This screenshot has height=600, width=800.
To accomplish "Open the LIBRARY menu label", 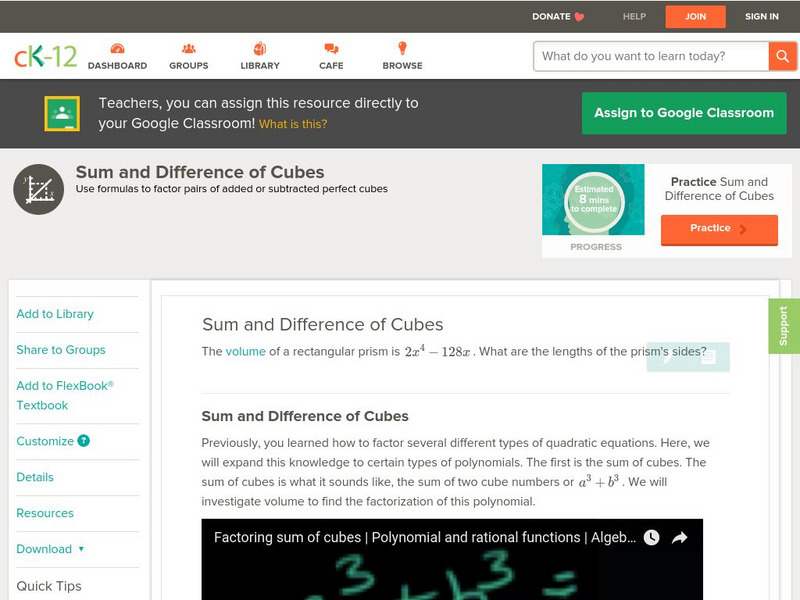I will pos(260,66).
